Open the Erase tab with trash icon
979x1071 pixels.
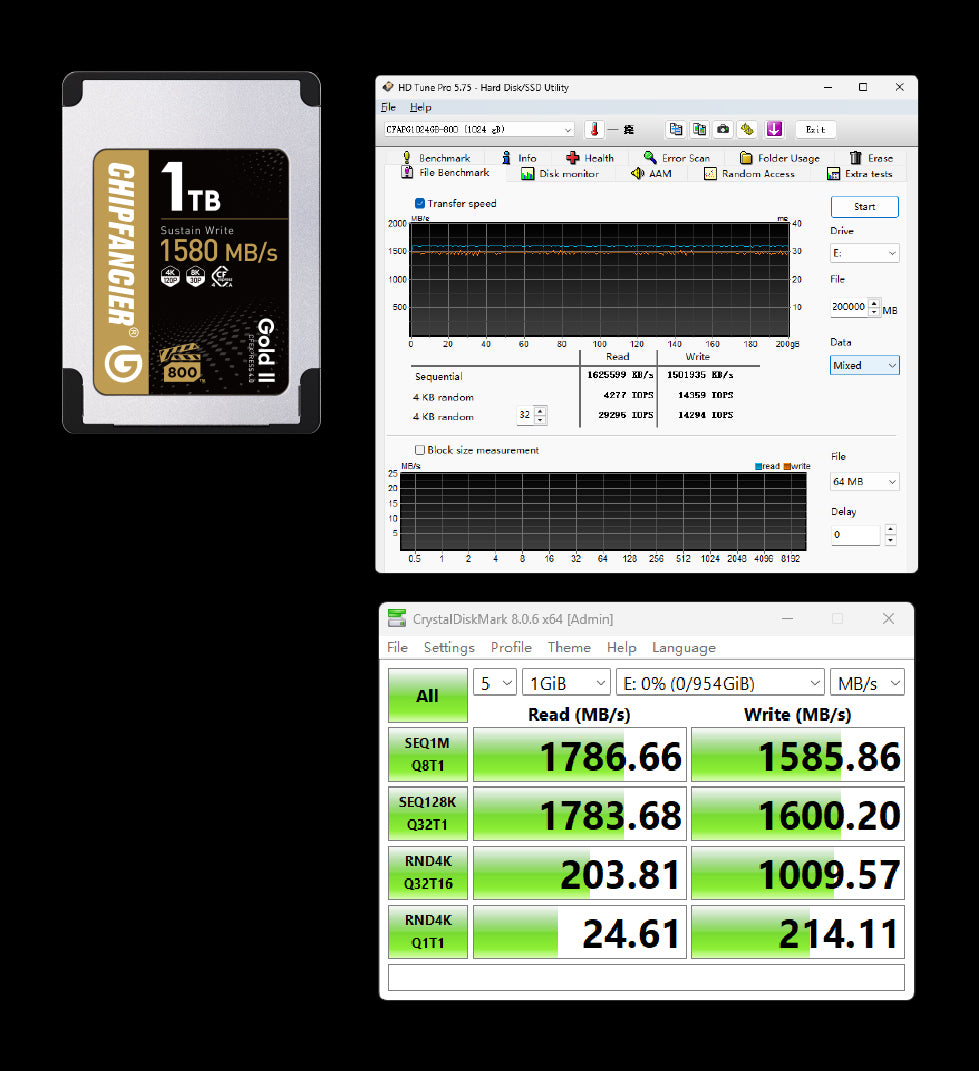[870, 158]
